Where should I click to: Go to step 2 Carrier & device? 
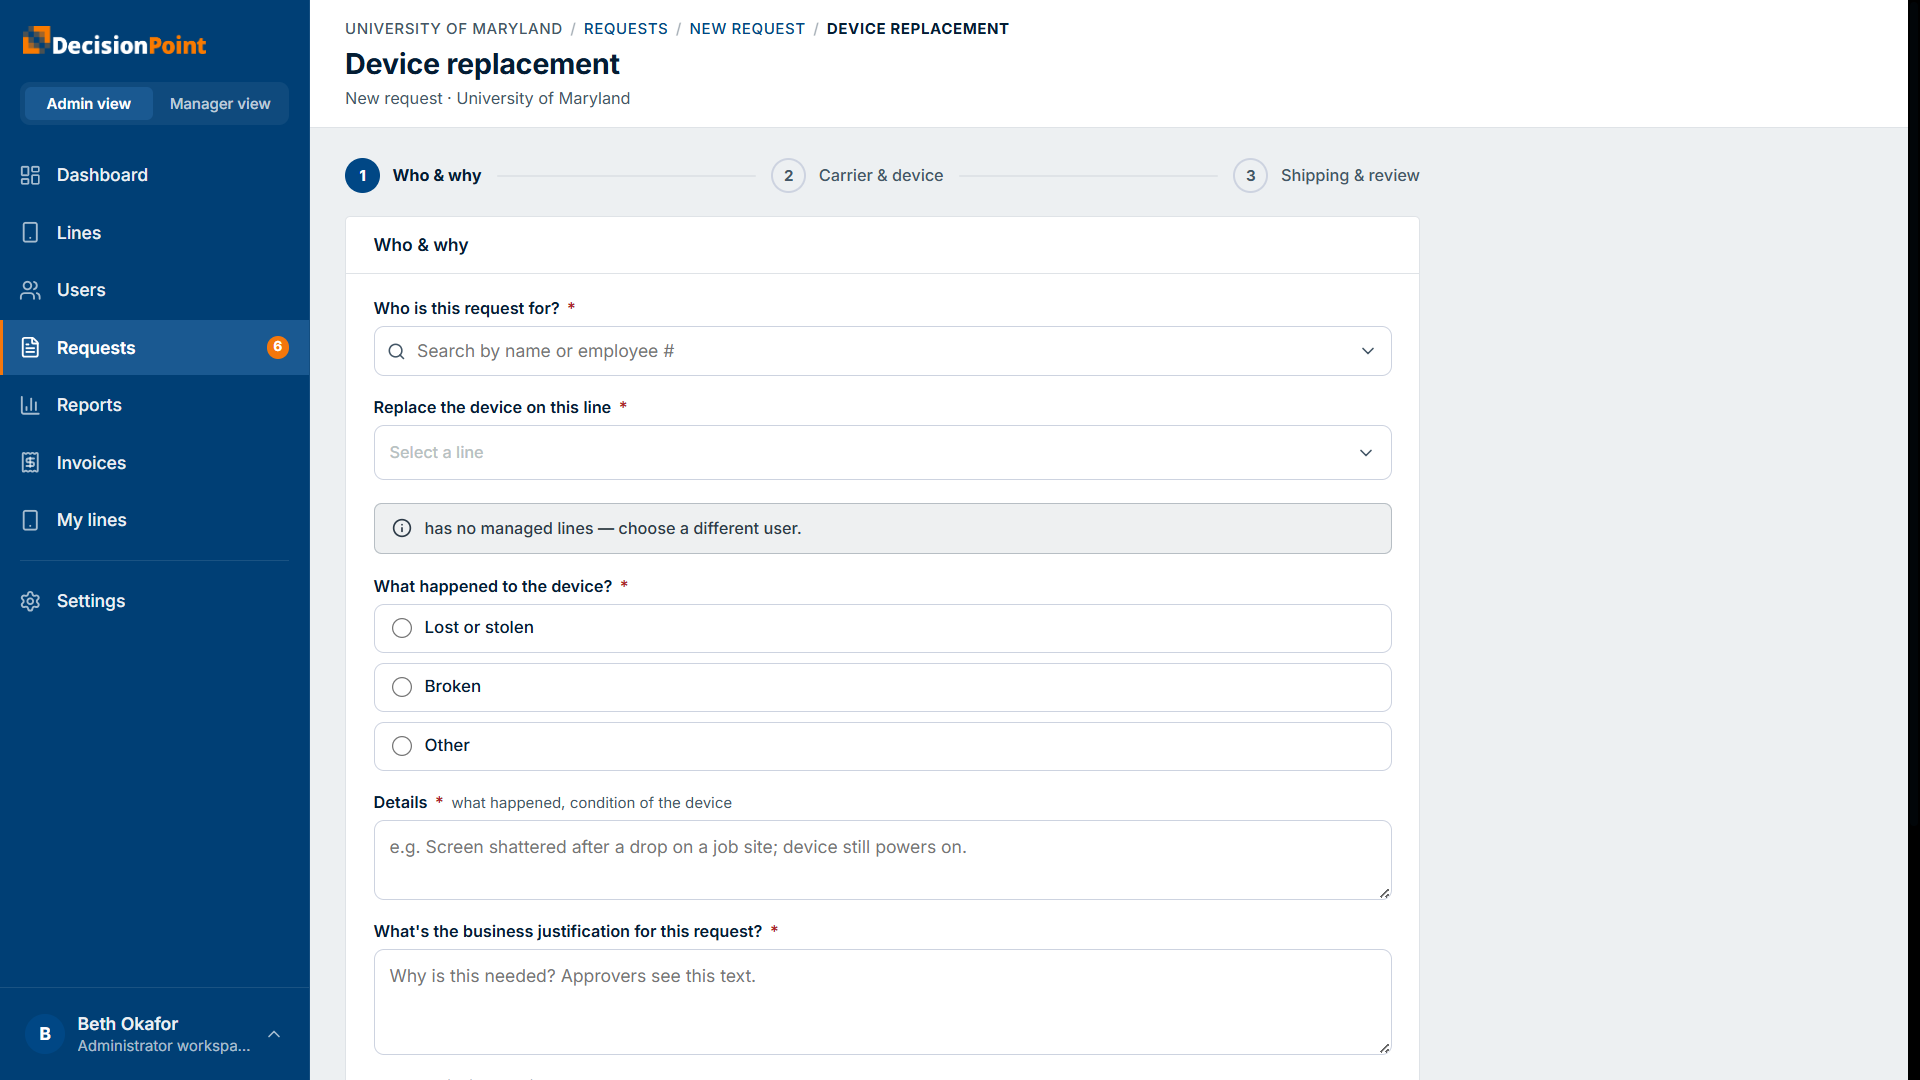click(857, 175)
